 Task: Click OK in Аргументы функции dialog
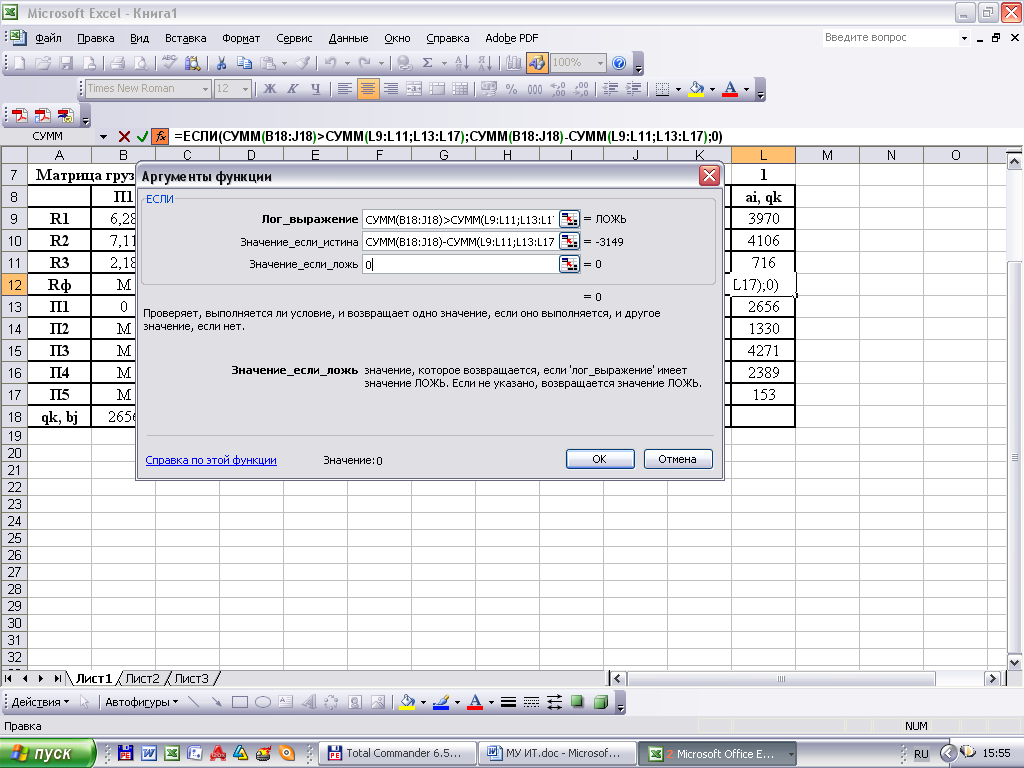(600, 459)
